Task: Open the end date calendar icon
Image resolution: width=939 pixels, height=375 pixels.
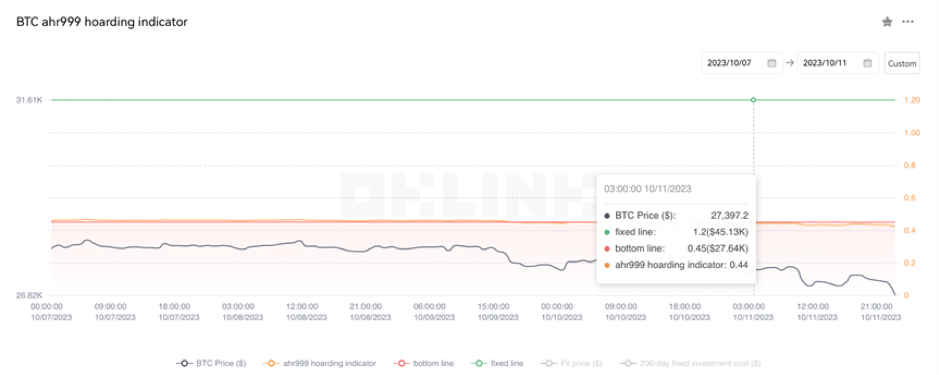Action: point(867,63)
